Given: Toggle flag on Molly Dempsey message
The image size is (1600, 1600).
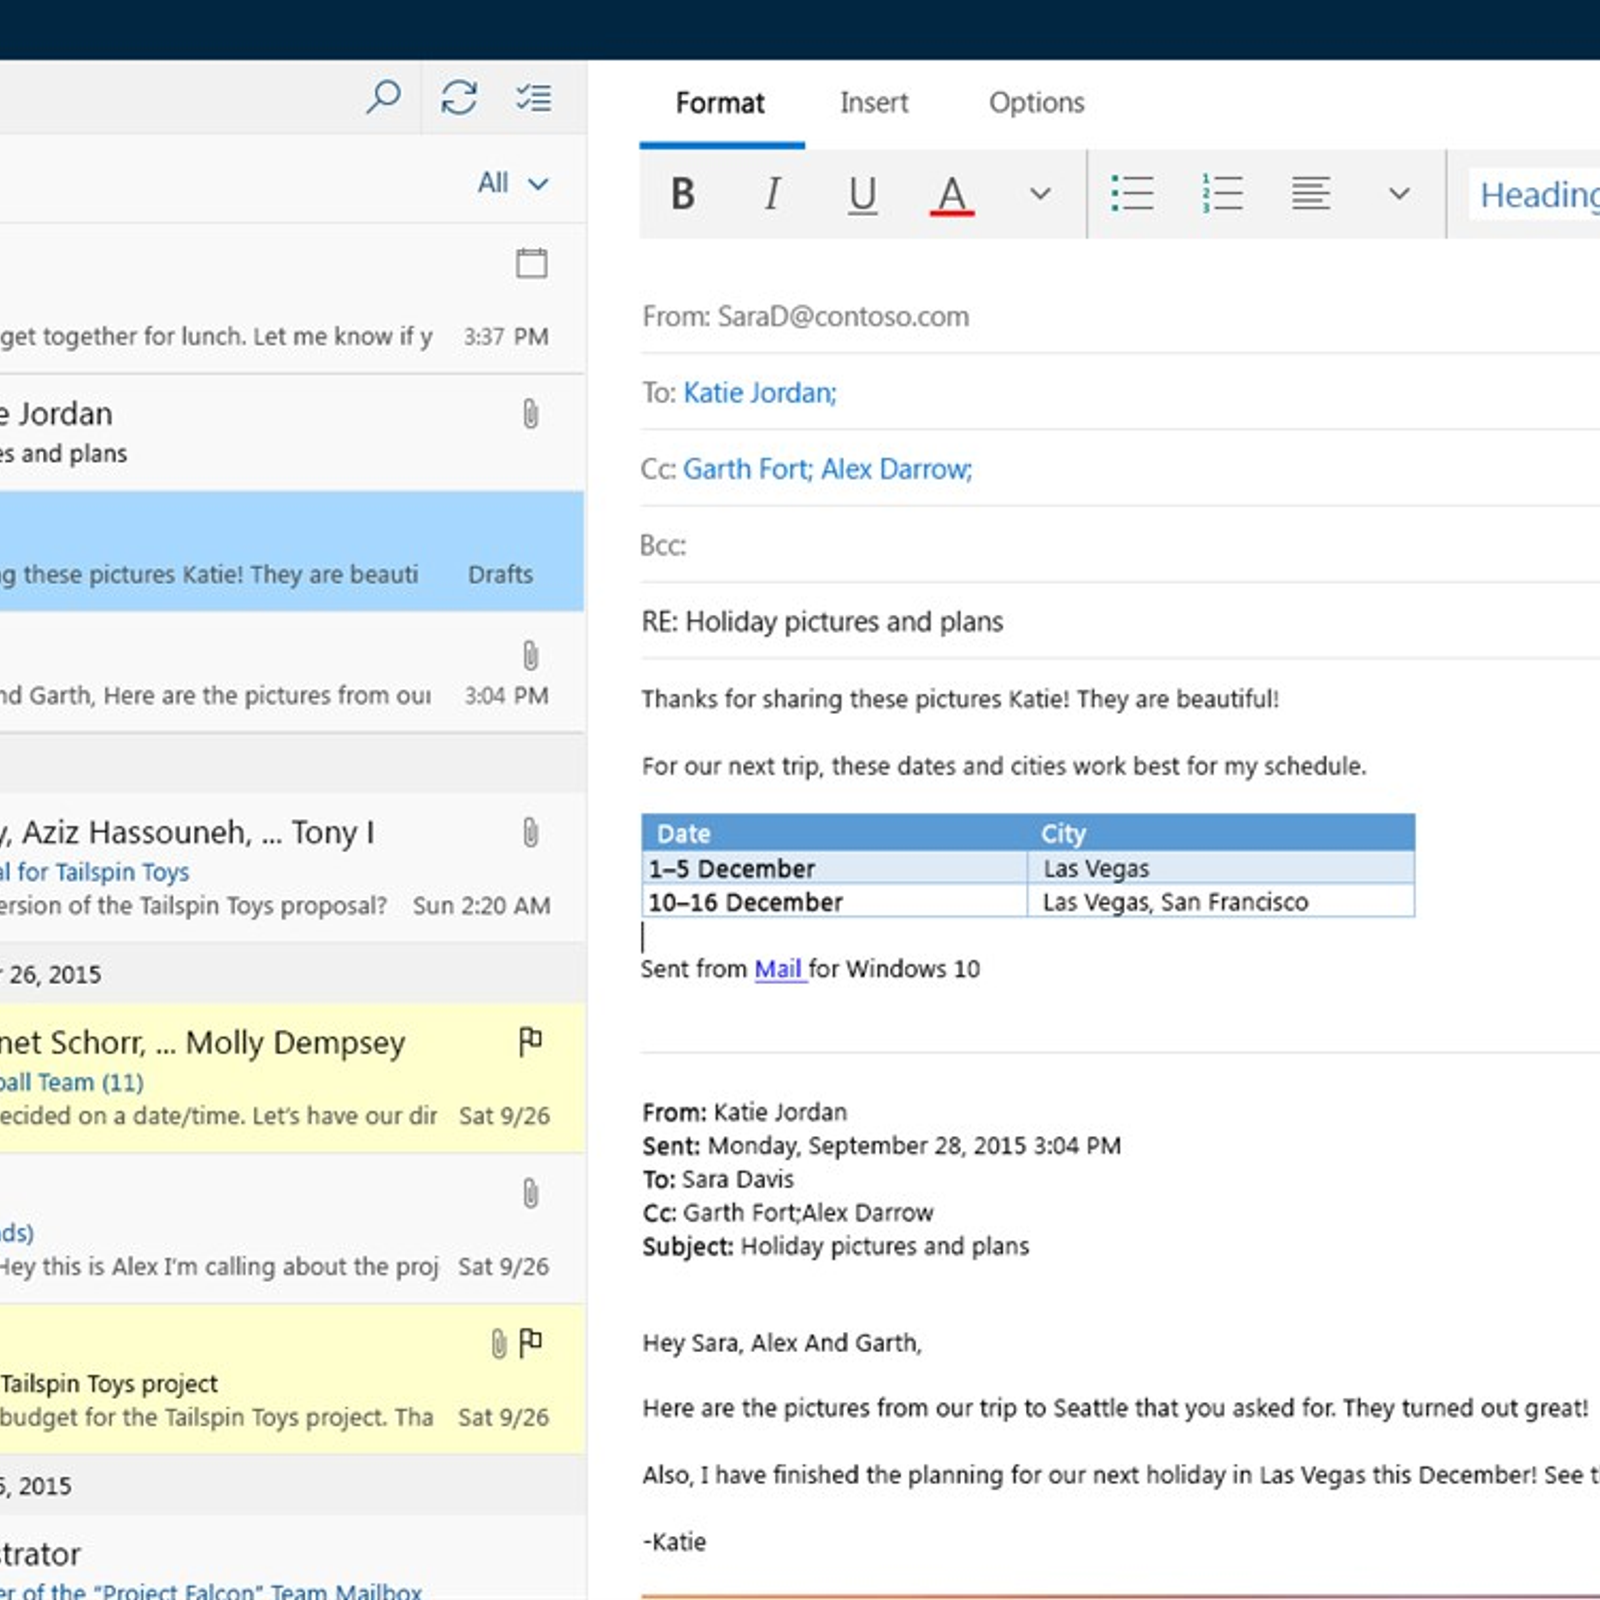Looking at the screenshot, I should 530,1042.
